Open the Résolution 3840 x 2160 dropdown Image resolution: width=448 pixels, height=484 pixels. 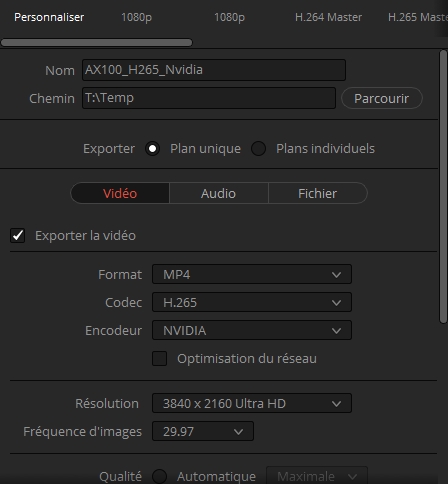tap(252, 403)
